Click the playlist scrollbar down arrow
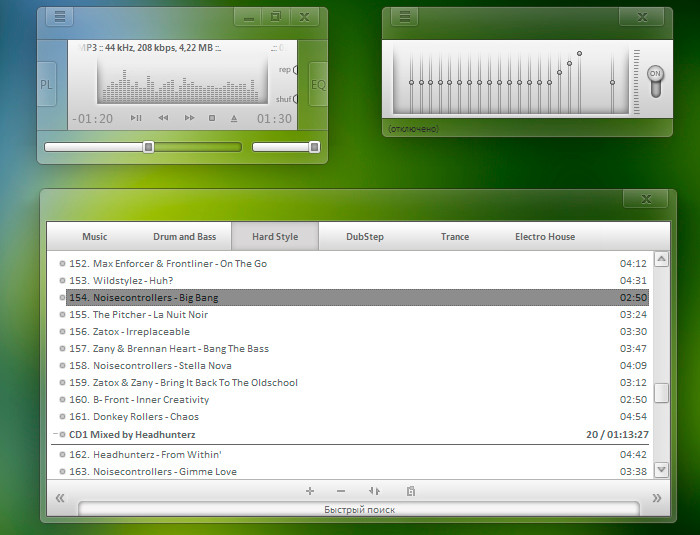 [661, 469]
